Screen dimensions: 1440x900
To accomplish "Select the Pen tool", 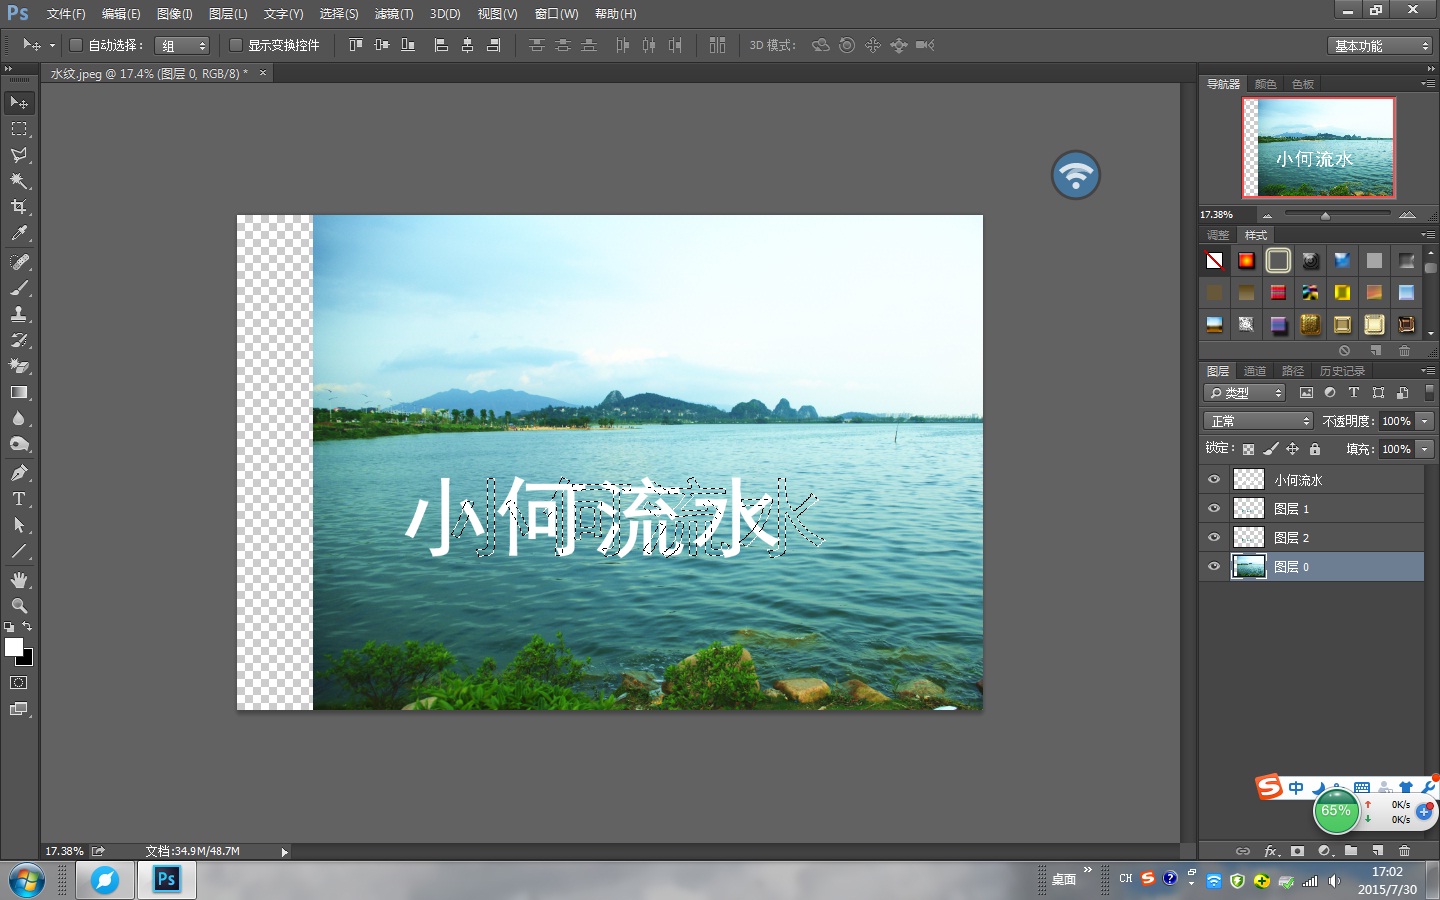I will 19,473.
